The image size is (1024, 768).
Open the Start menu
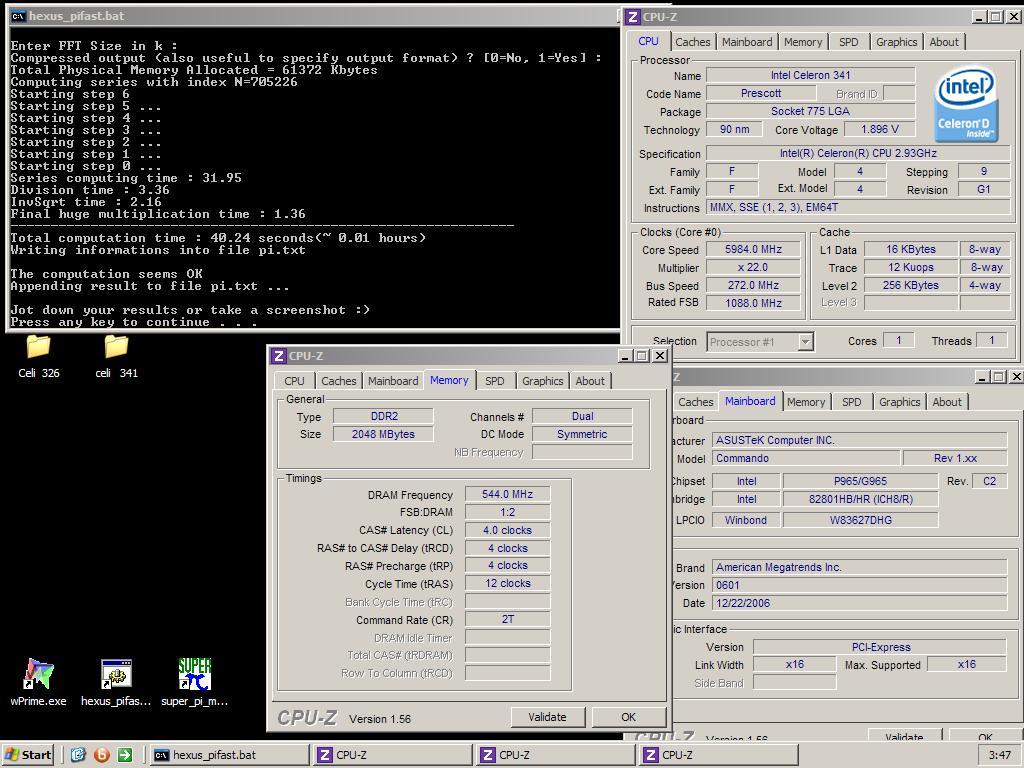pyautogui.click(x=28, y=755)
